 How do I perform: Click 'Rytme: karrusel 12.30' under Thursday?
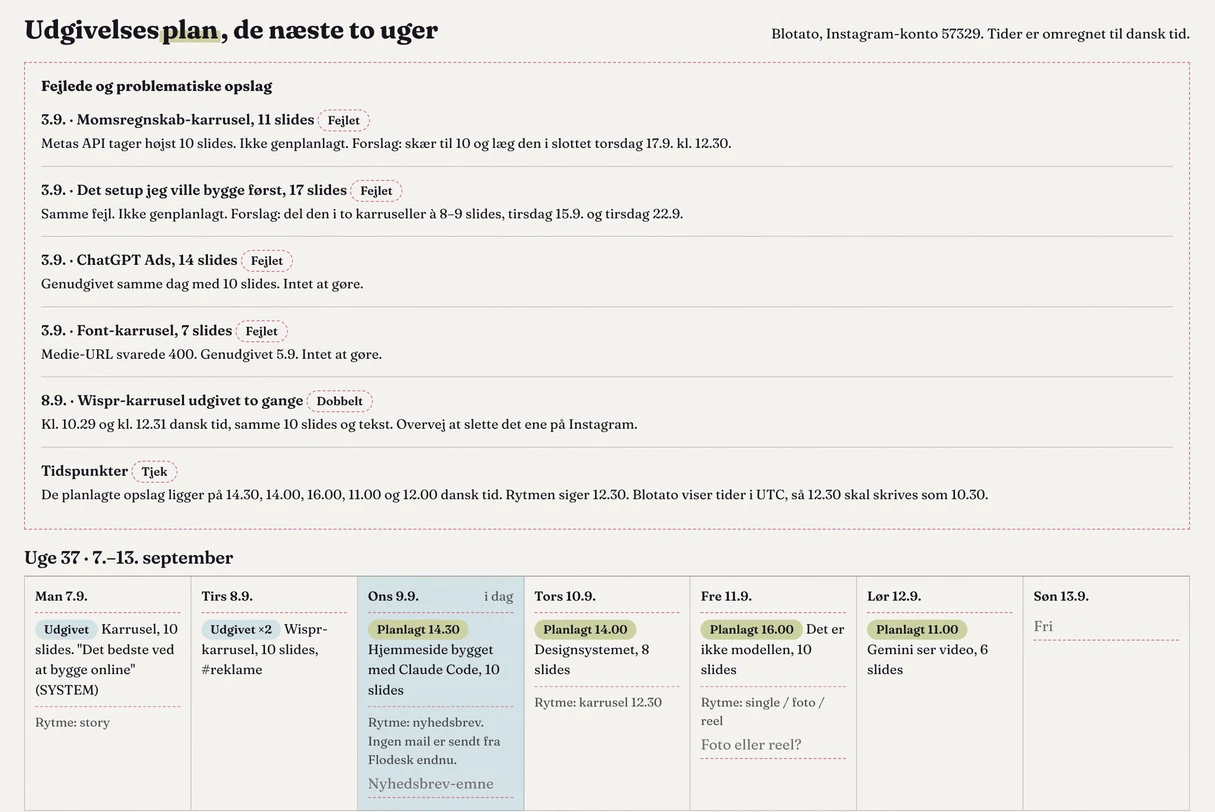tap(598, 702)
